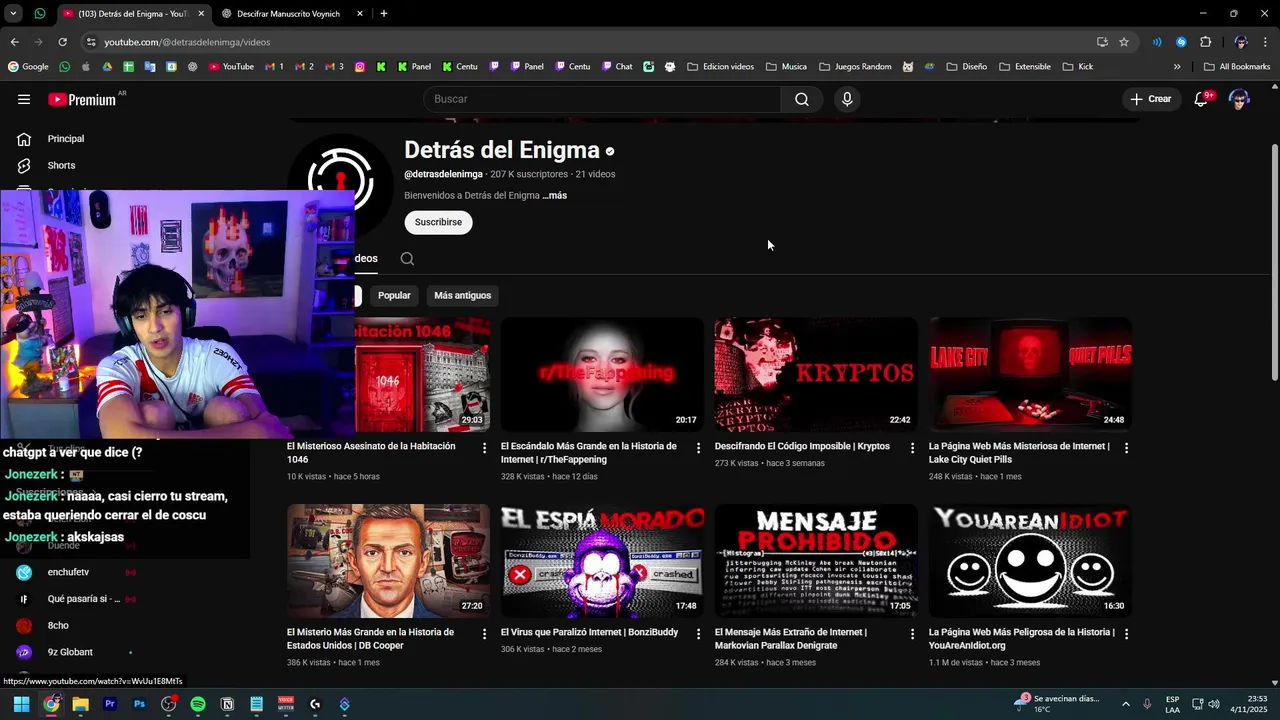The width and height of the screenshot is (1280, 720).
Task: Click the Buscar search field
Action: tap(602, 99)
